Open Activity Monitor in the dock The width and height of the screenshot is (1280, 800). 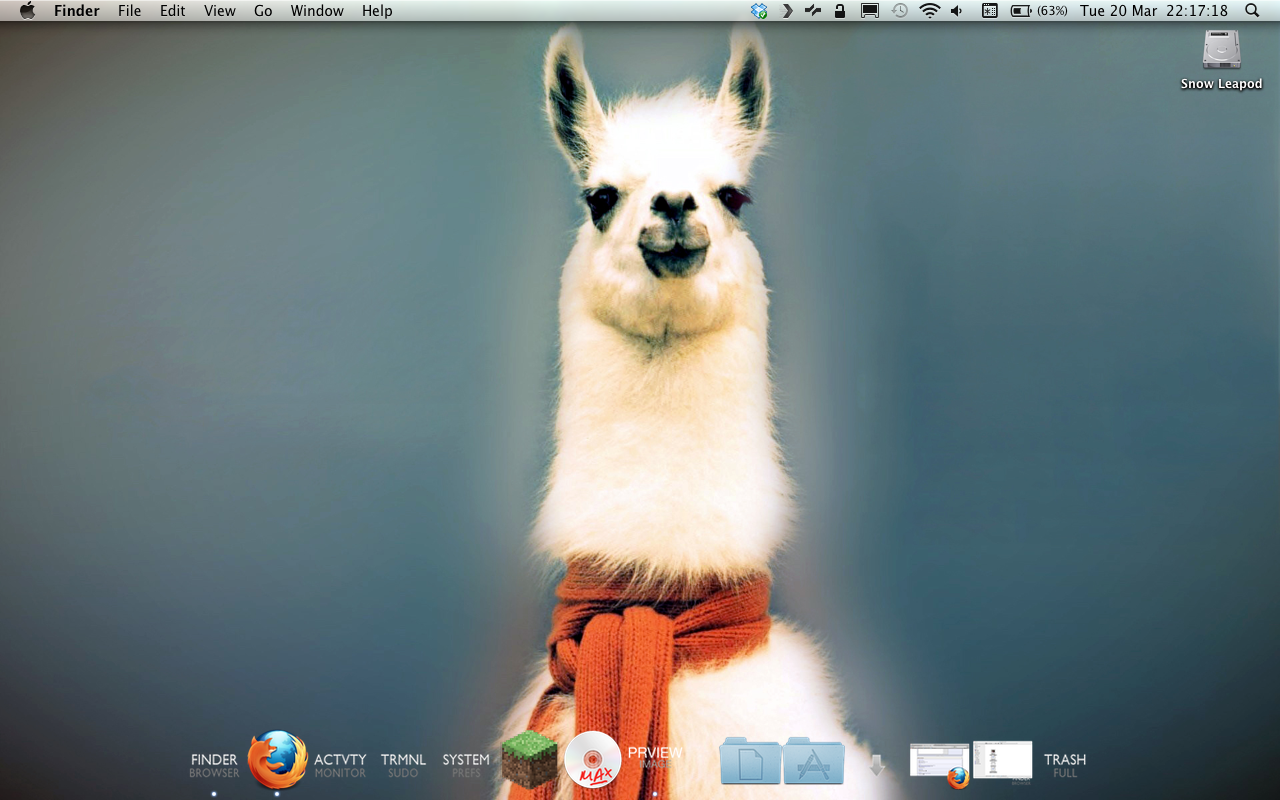click(x=340, y=766)
